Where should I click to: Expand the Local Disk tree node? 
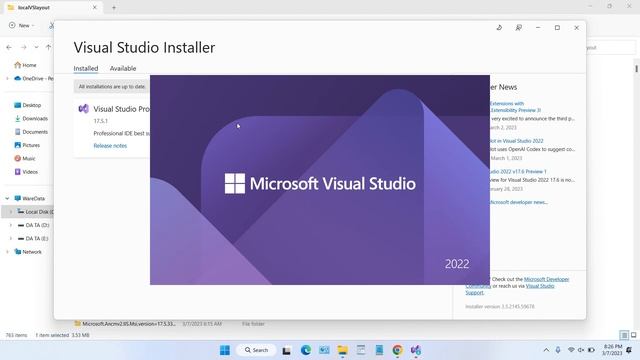(11, 212)
